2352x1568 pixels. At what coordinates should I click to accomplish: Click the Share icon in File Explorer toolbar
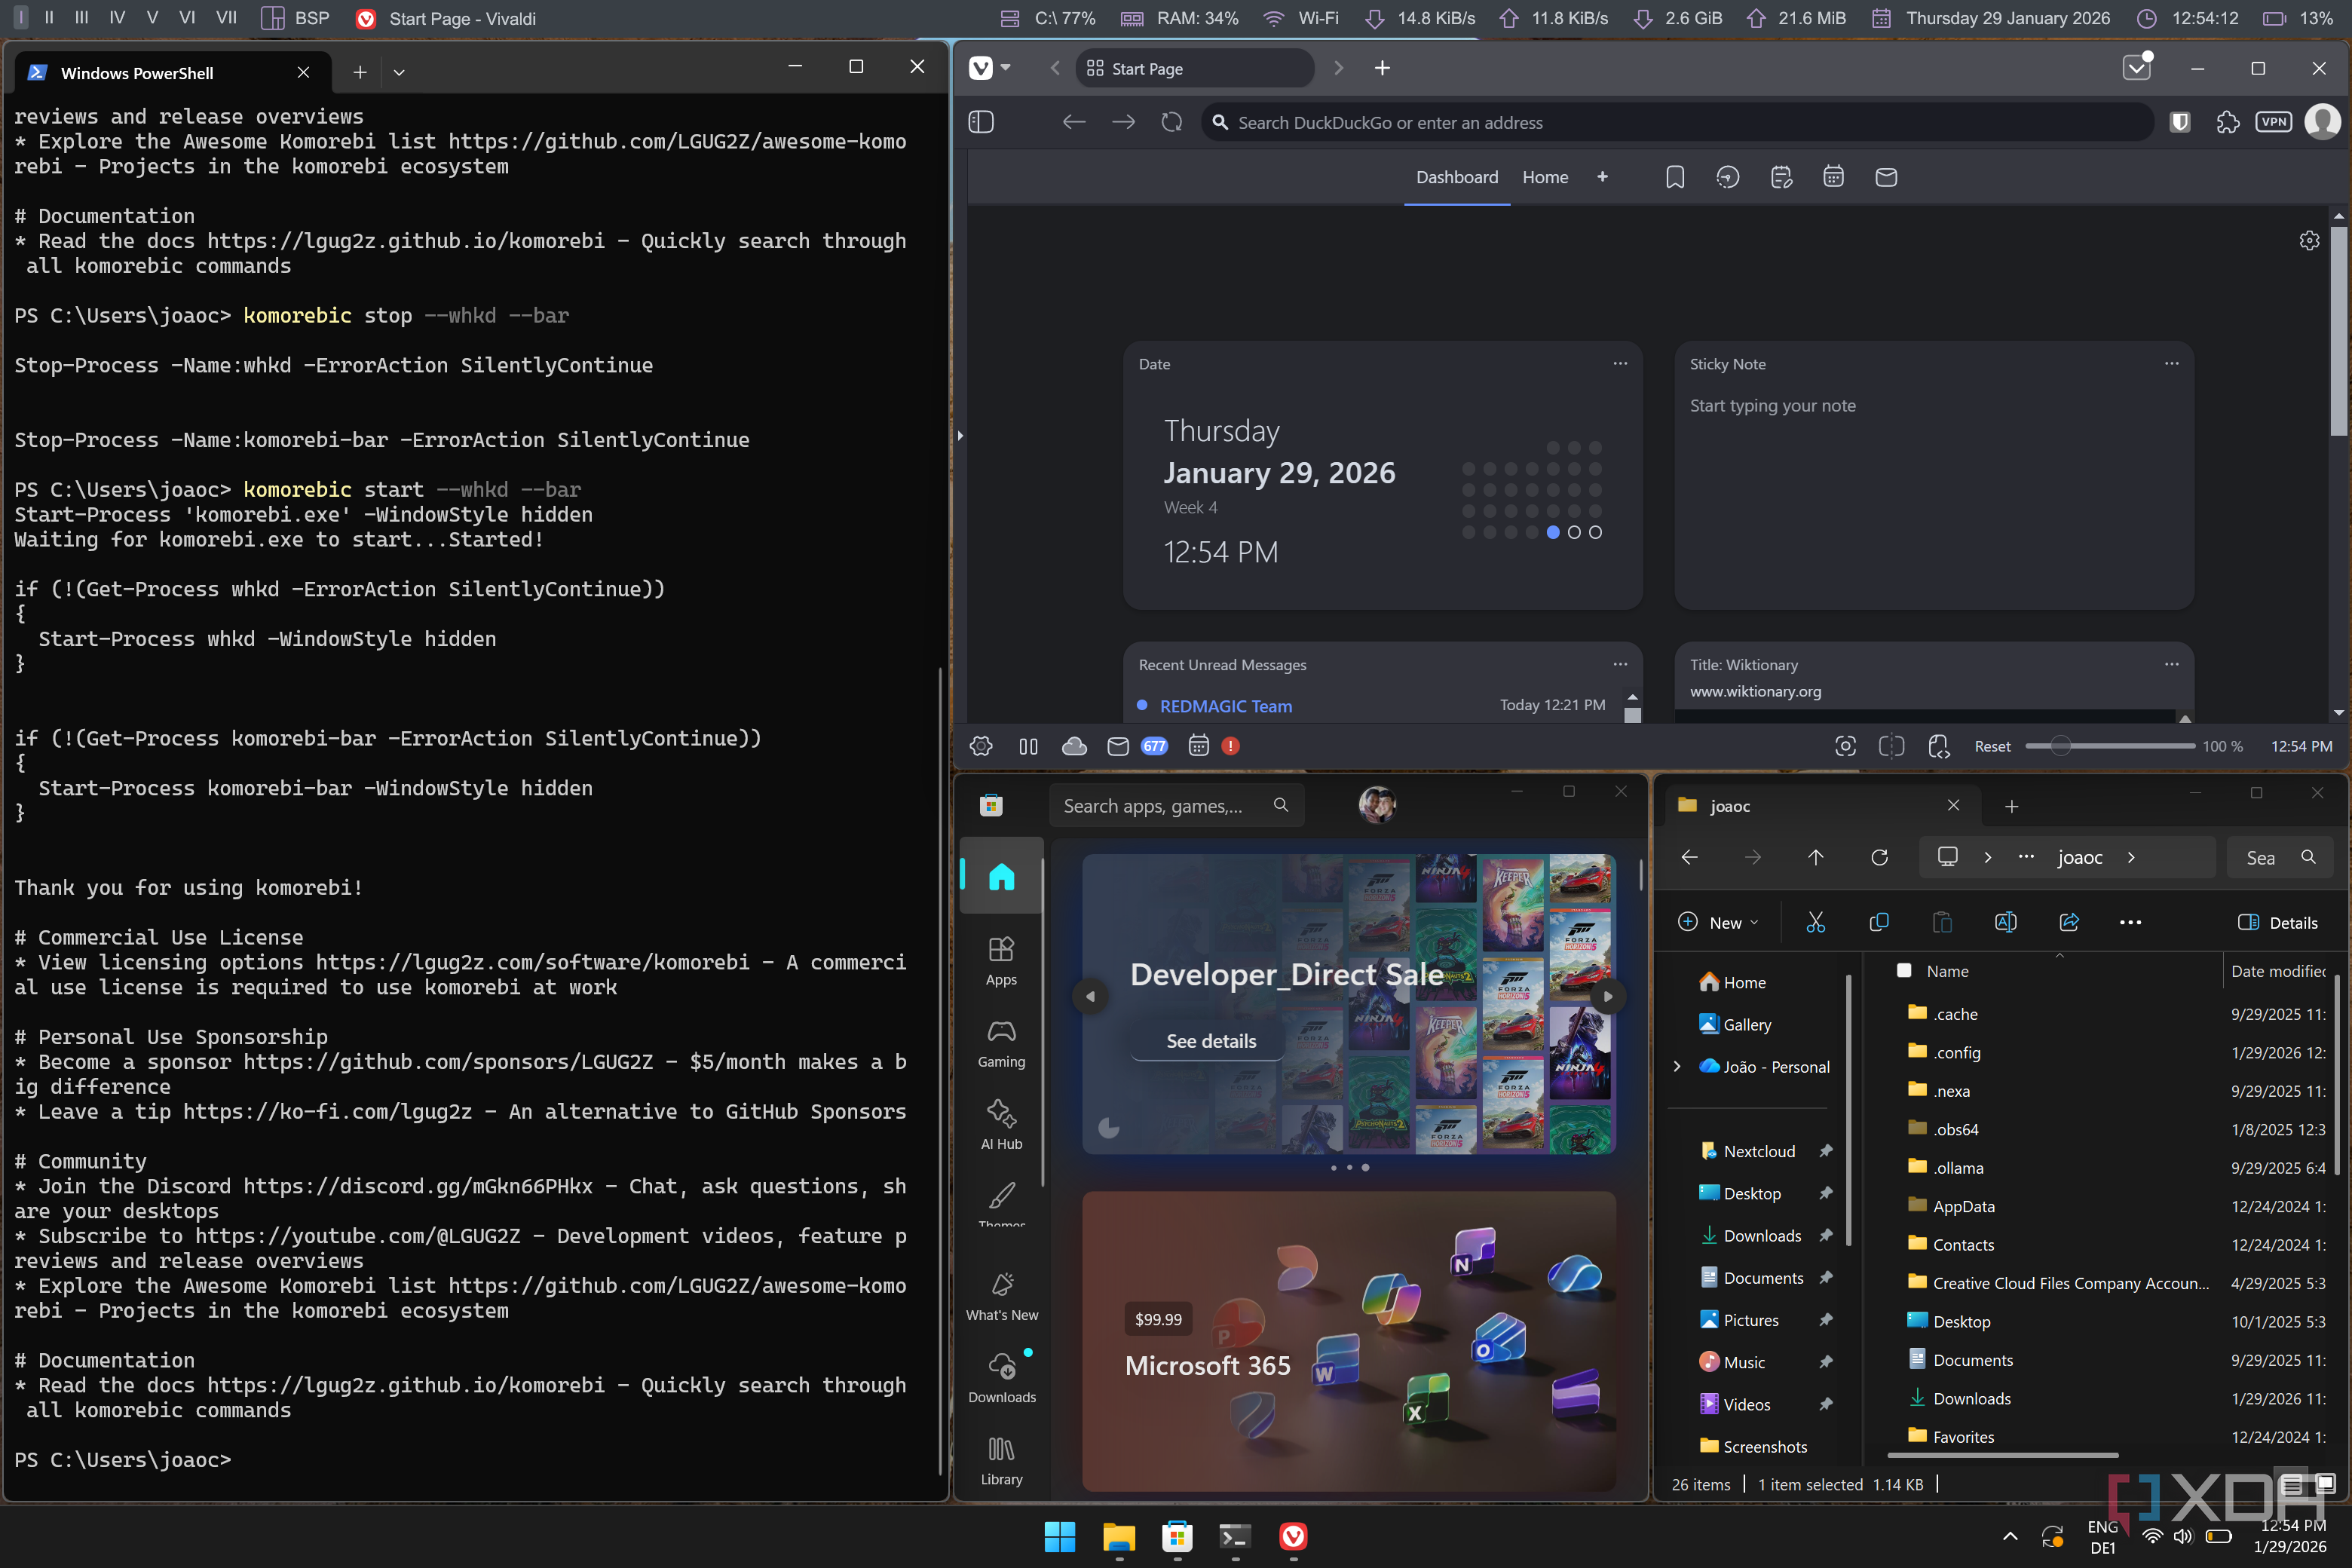[2069, 922]
